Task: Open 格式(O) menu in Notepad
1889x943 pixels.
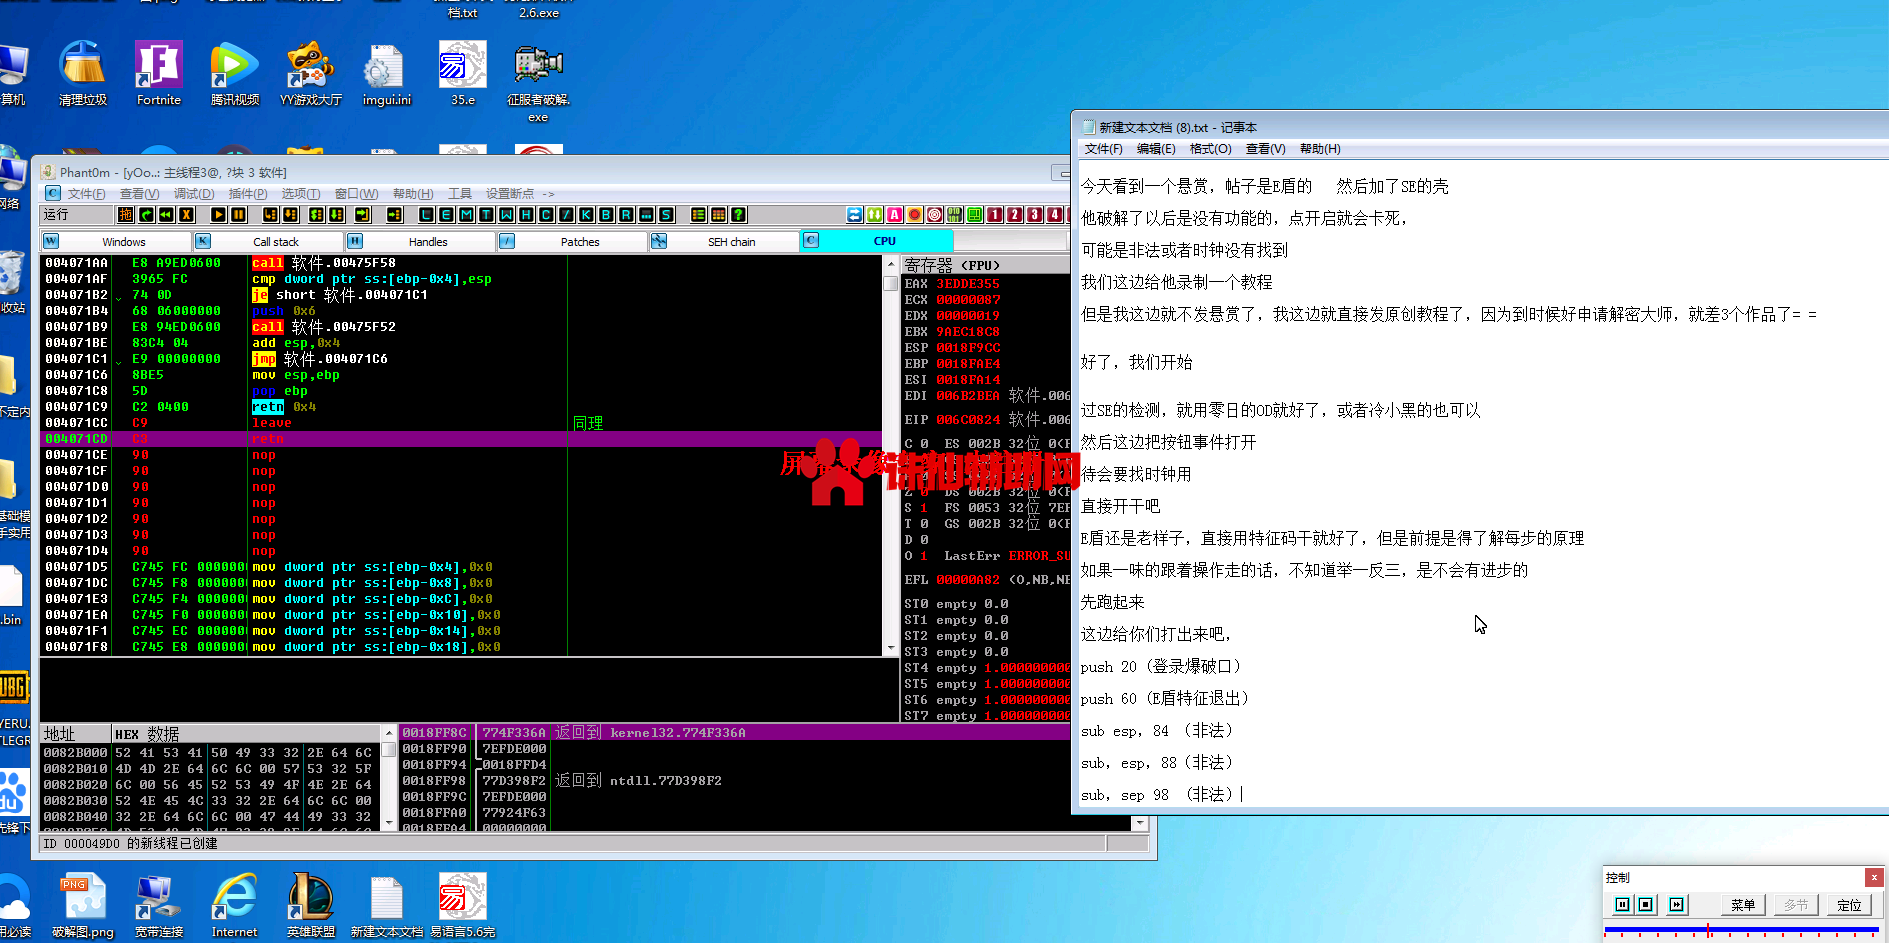Action: (x=1210, y=149)
